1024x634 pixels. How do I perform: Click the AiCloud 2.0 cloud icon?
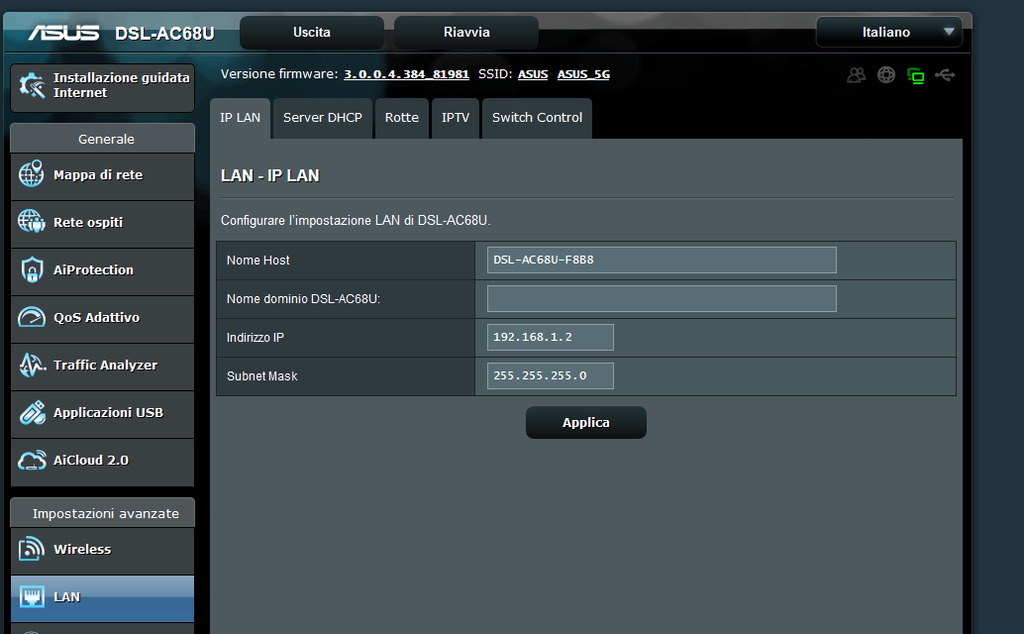[32, 460]
